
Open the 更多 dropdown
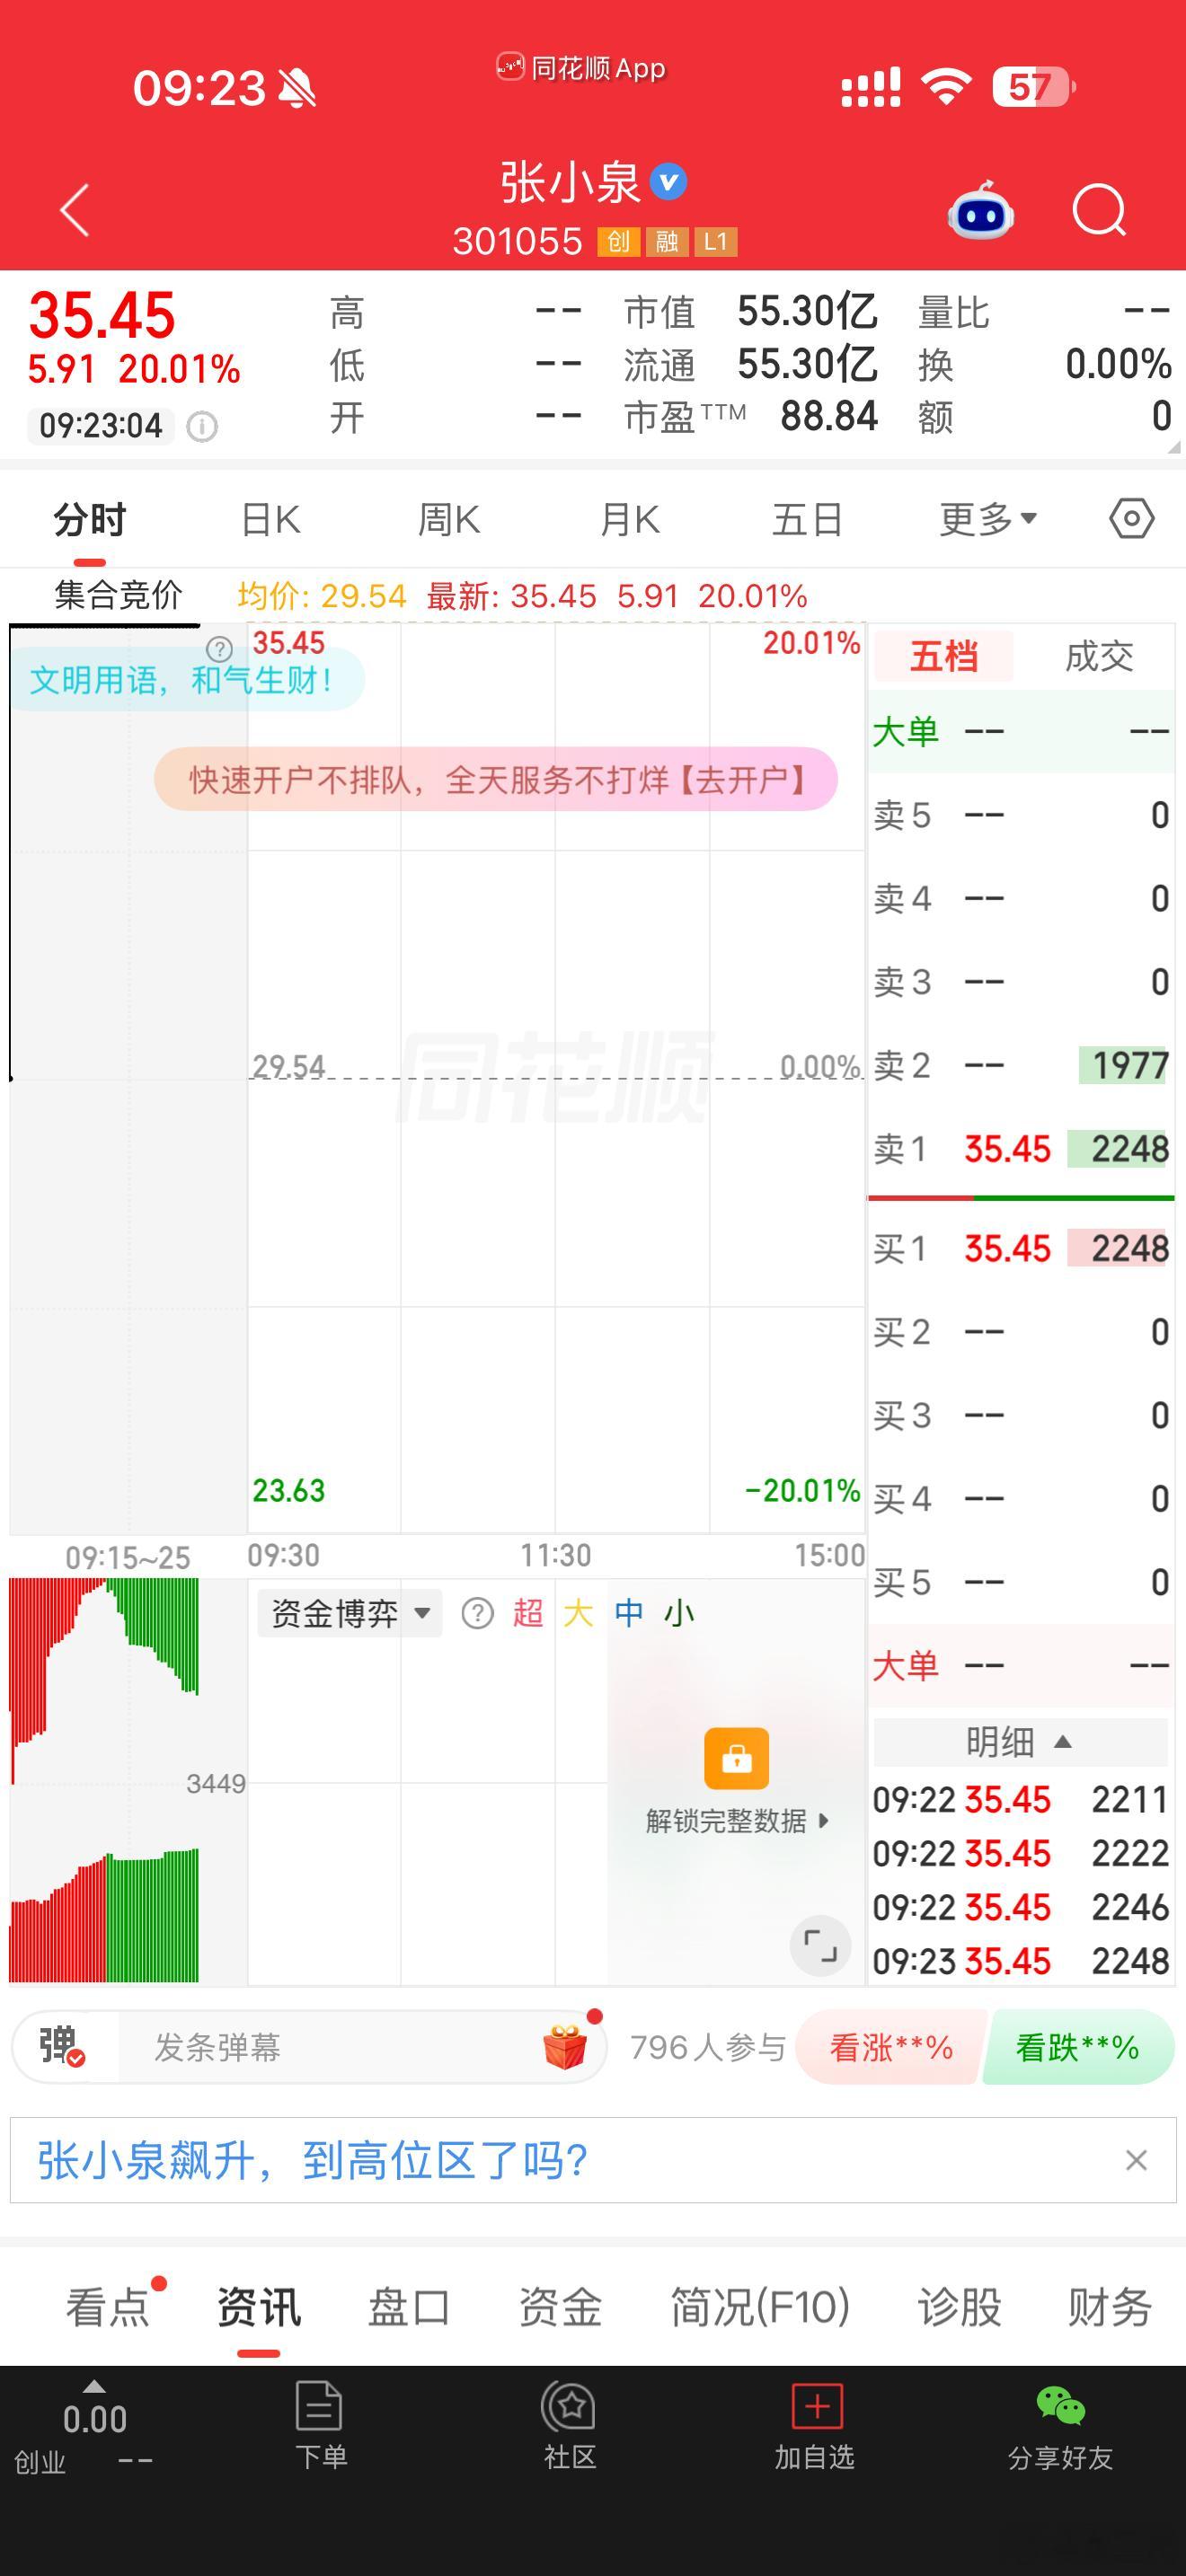[x=988, y=520]
